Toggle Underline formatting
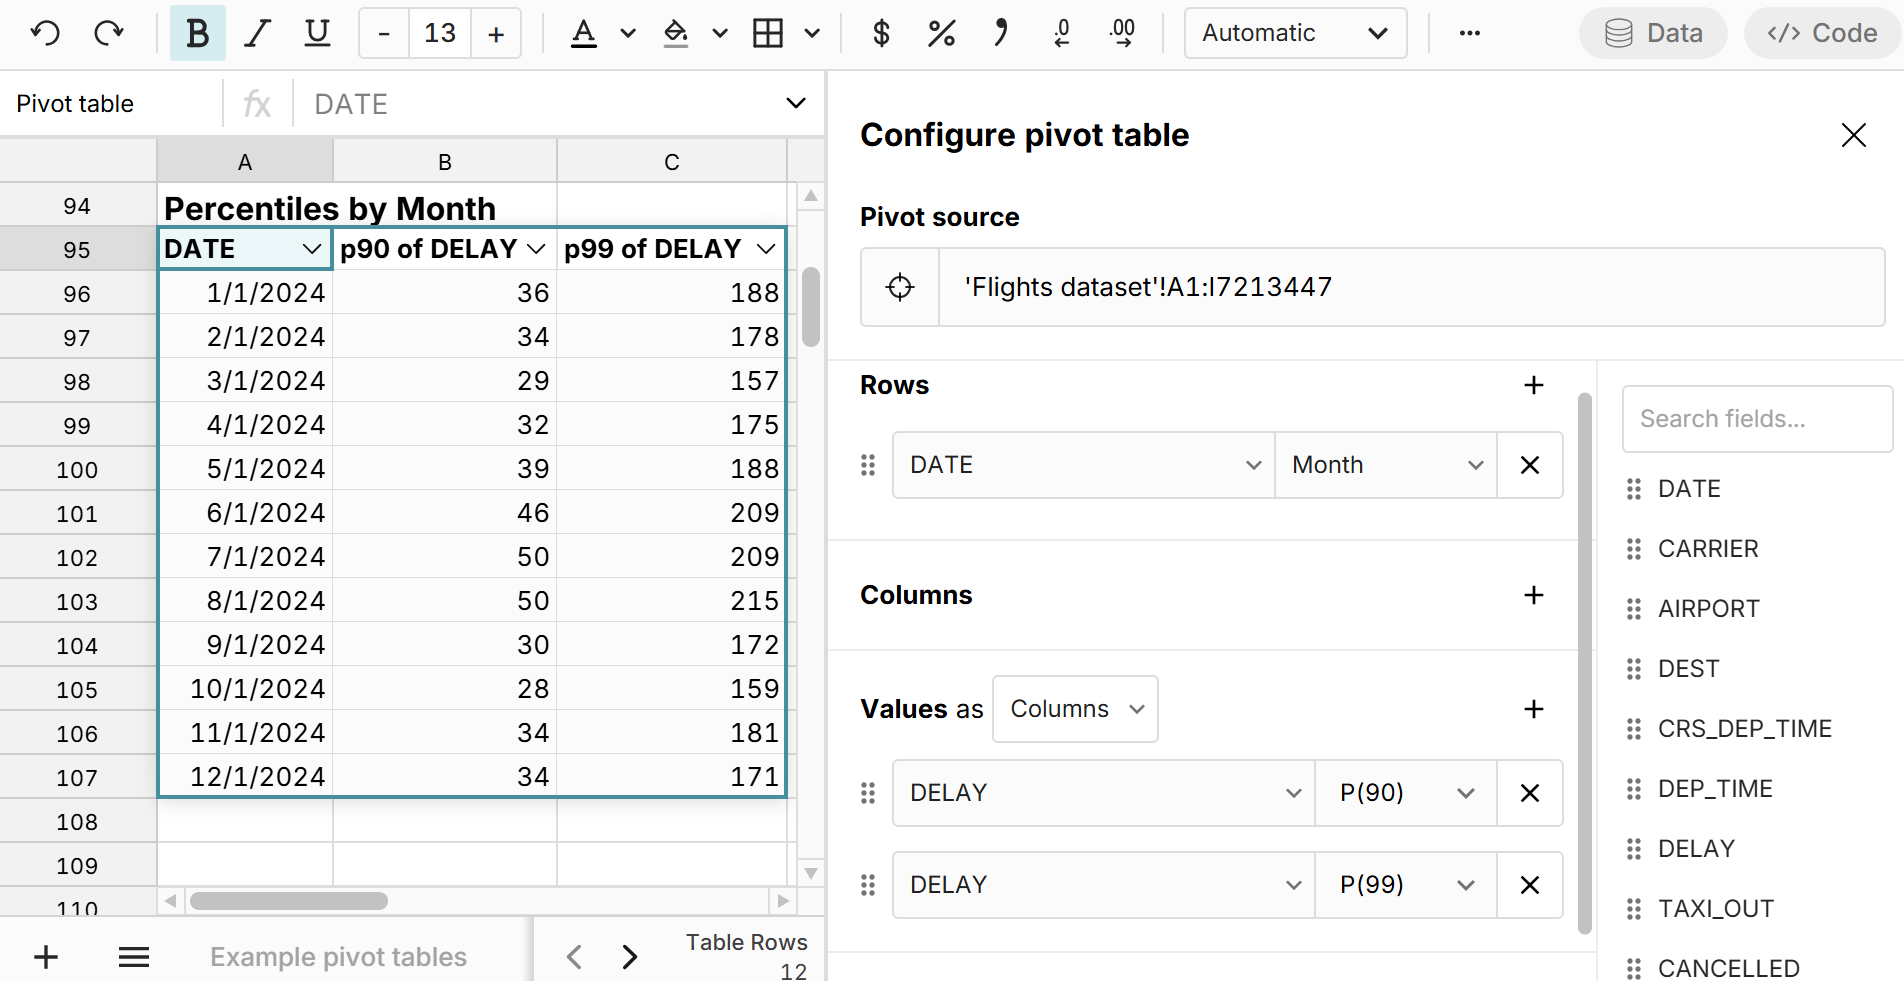The height and width of the screenshot is (981, 1904). coord(317,33)
